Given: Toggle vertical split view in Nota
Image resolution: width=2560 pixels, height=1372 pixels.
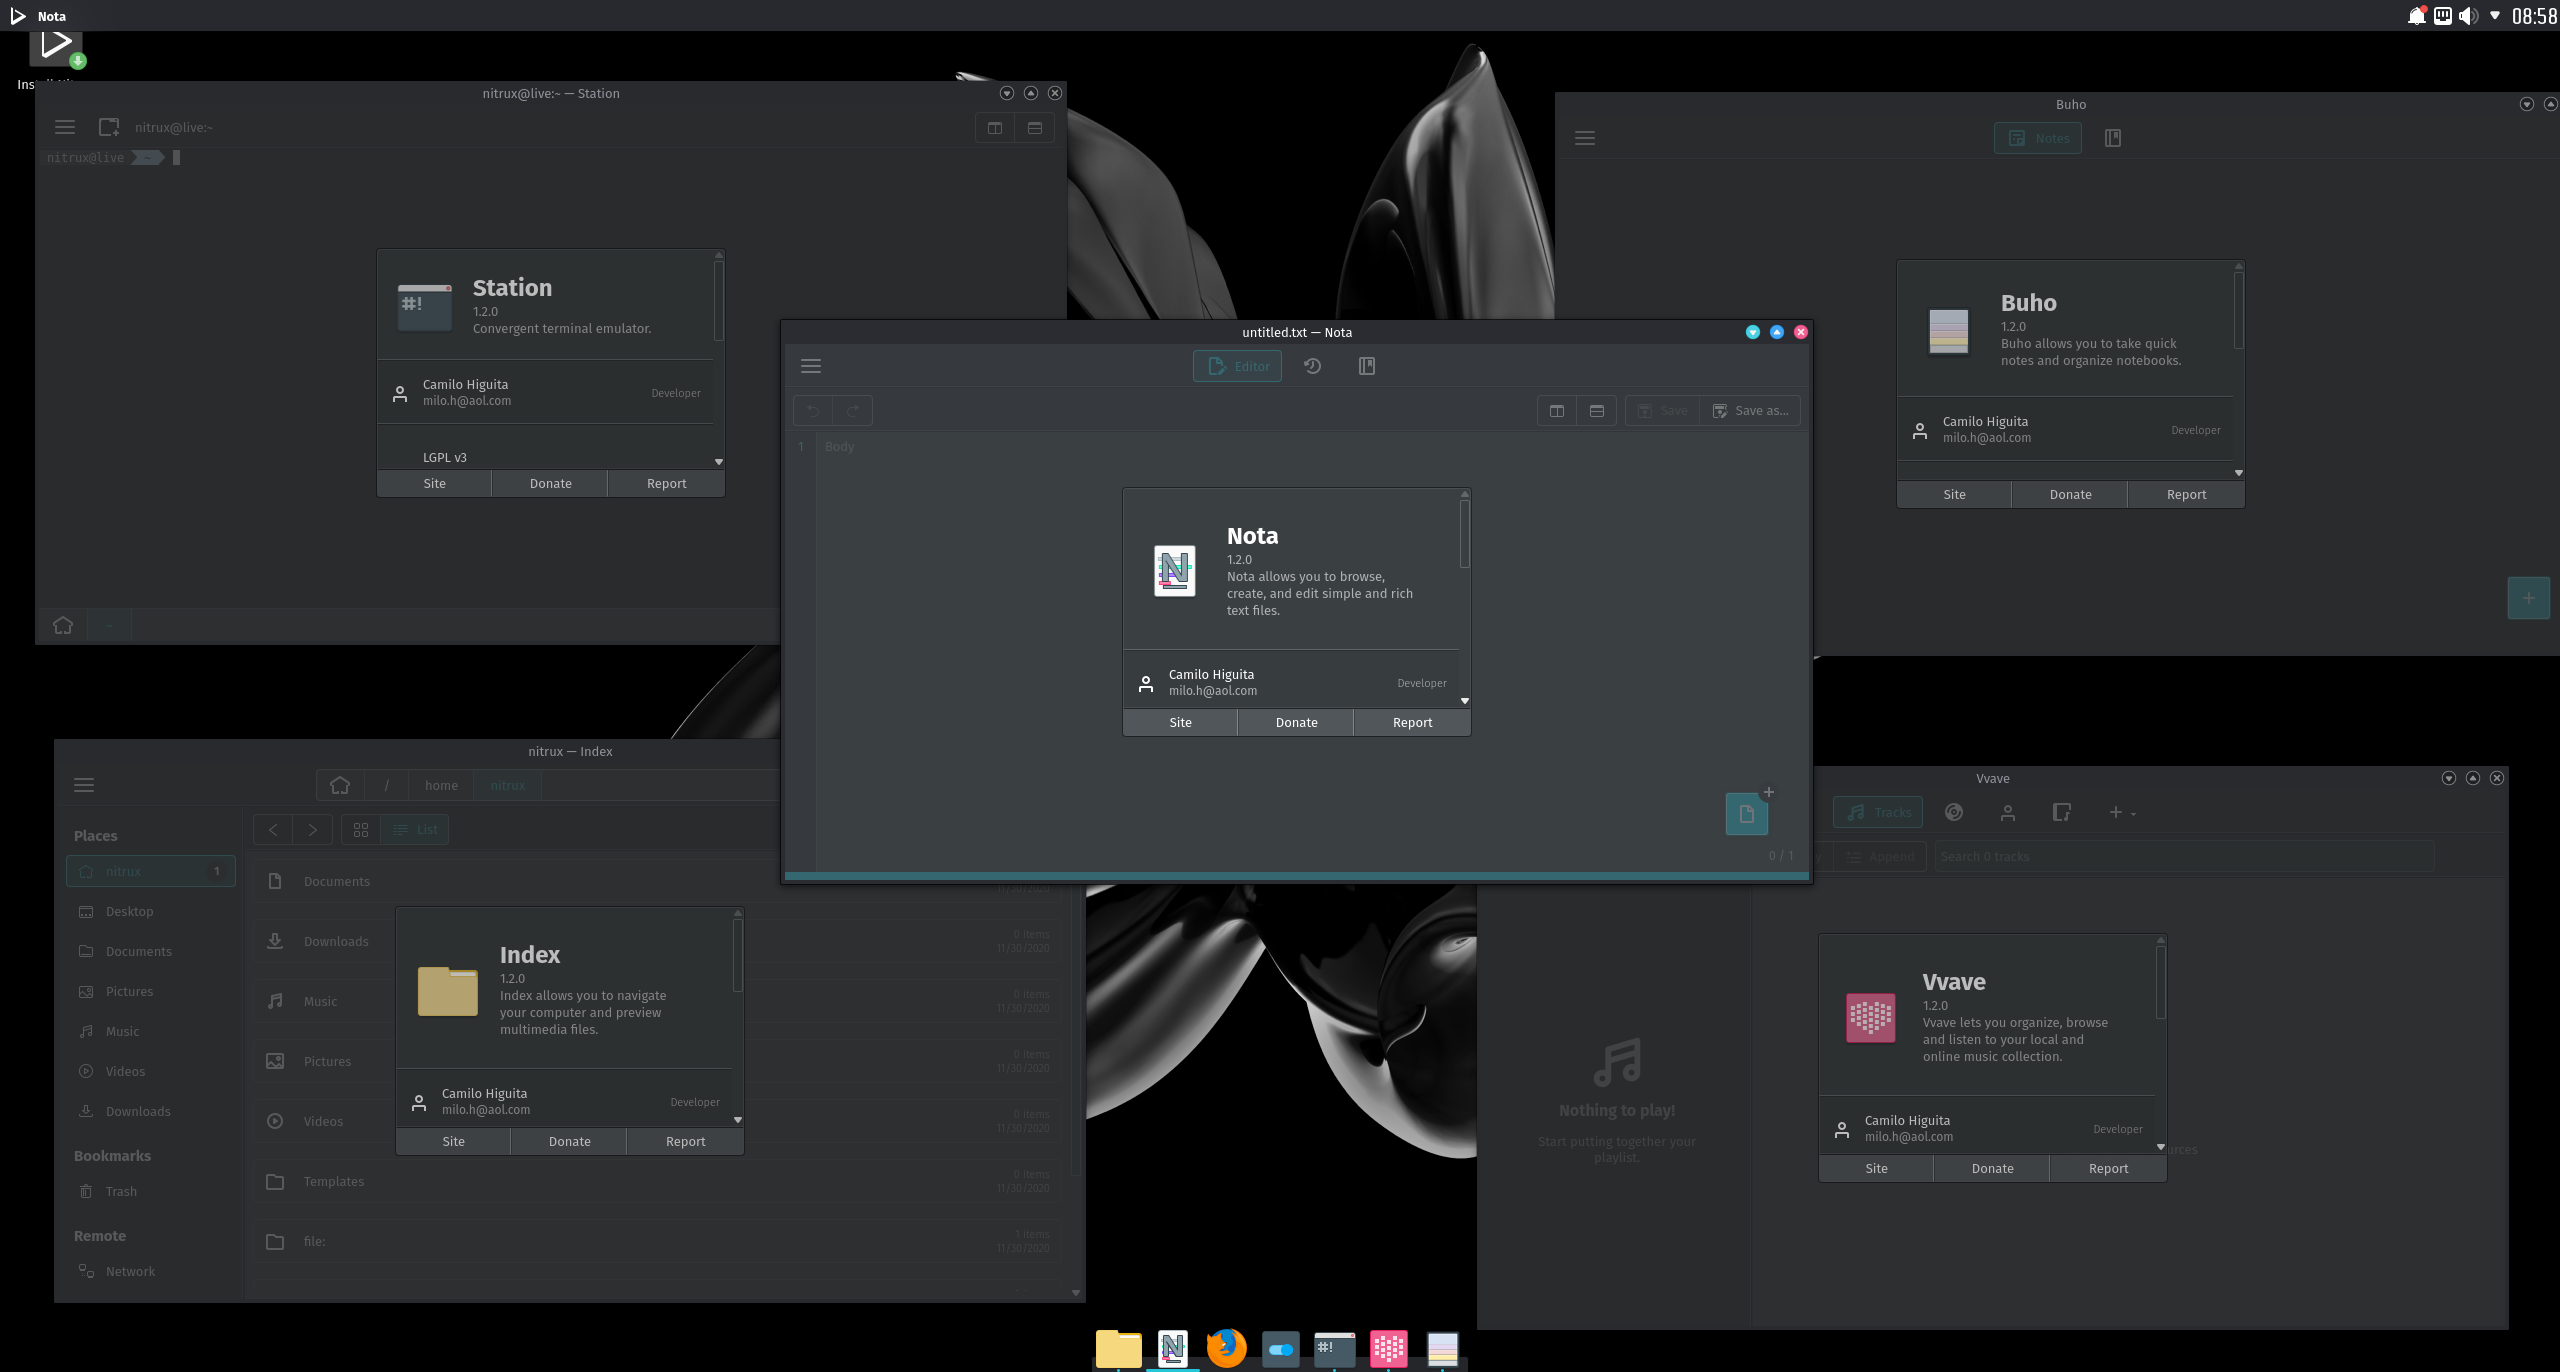Looking at the screenshot, I should point(1557,410).
